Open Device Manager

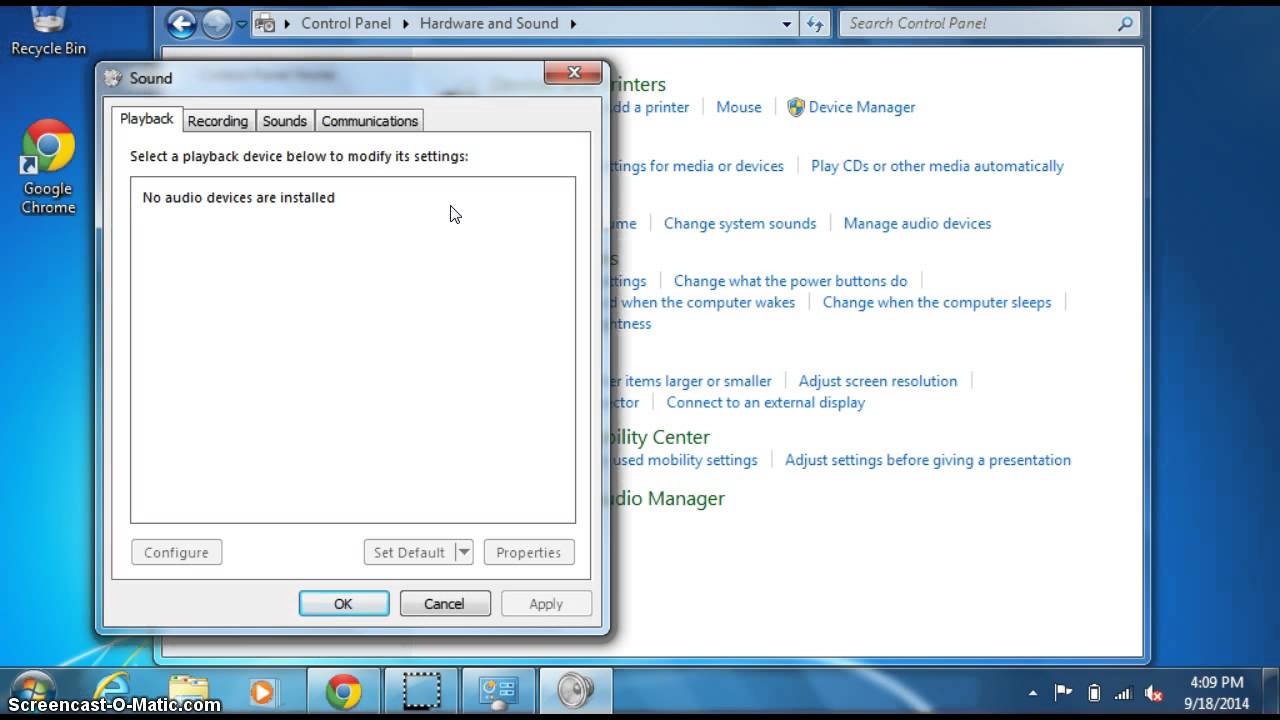(861, 107)
